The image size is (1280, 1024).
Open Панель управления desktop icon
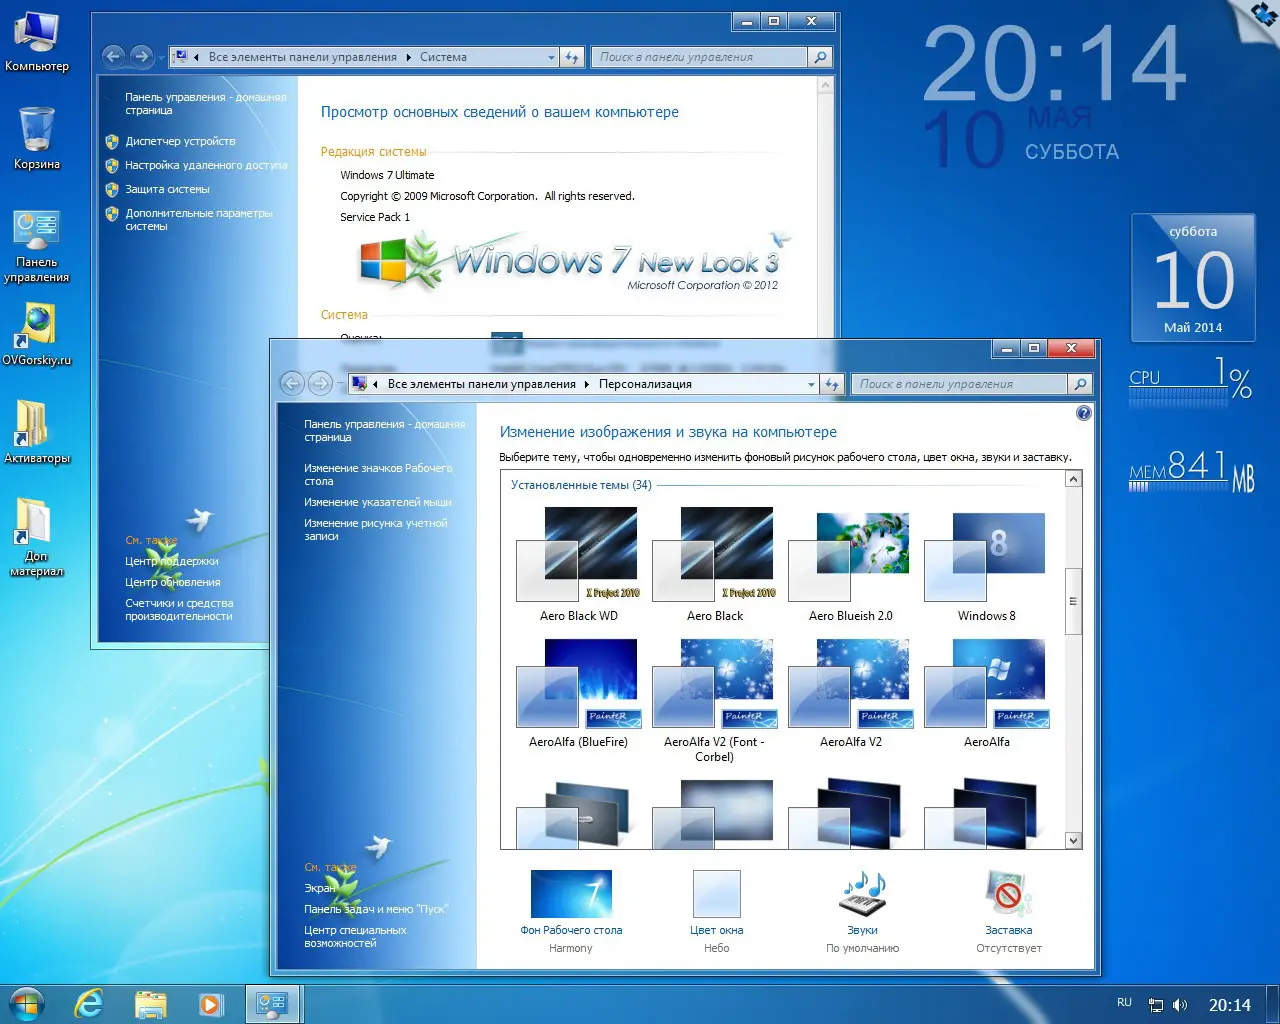[37, 247]
